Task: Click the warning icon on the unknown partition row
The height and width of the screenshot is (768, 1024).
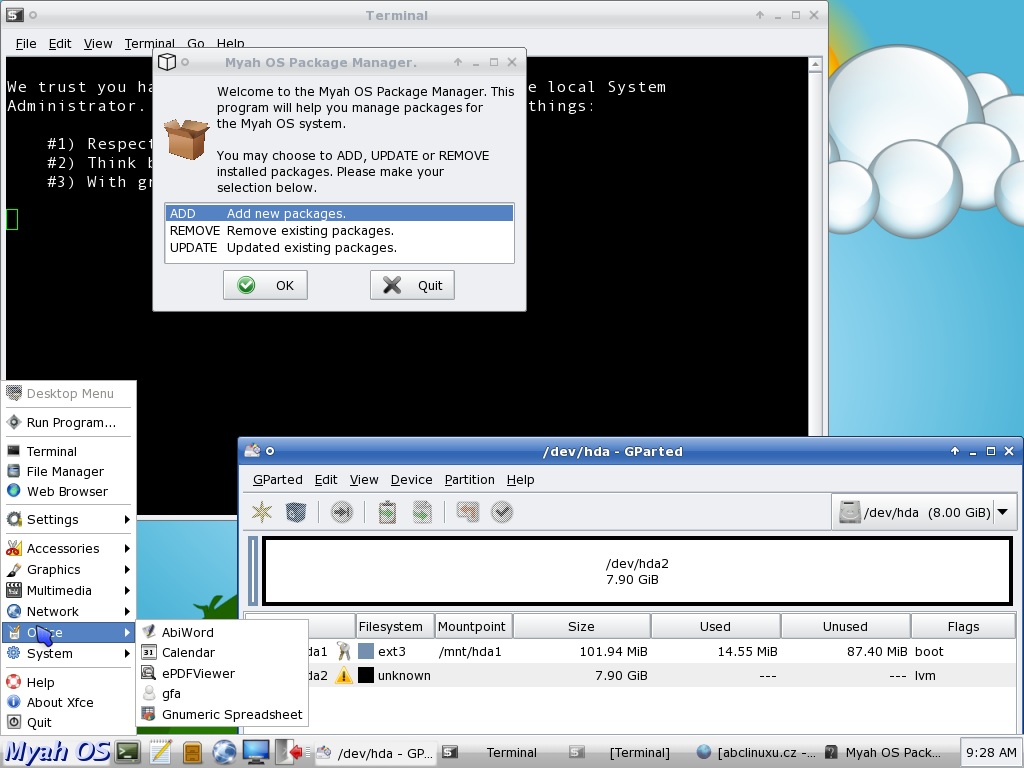Action: tap(344, 675)
